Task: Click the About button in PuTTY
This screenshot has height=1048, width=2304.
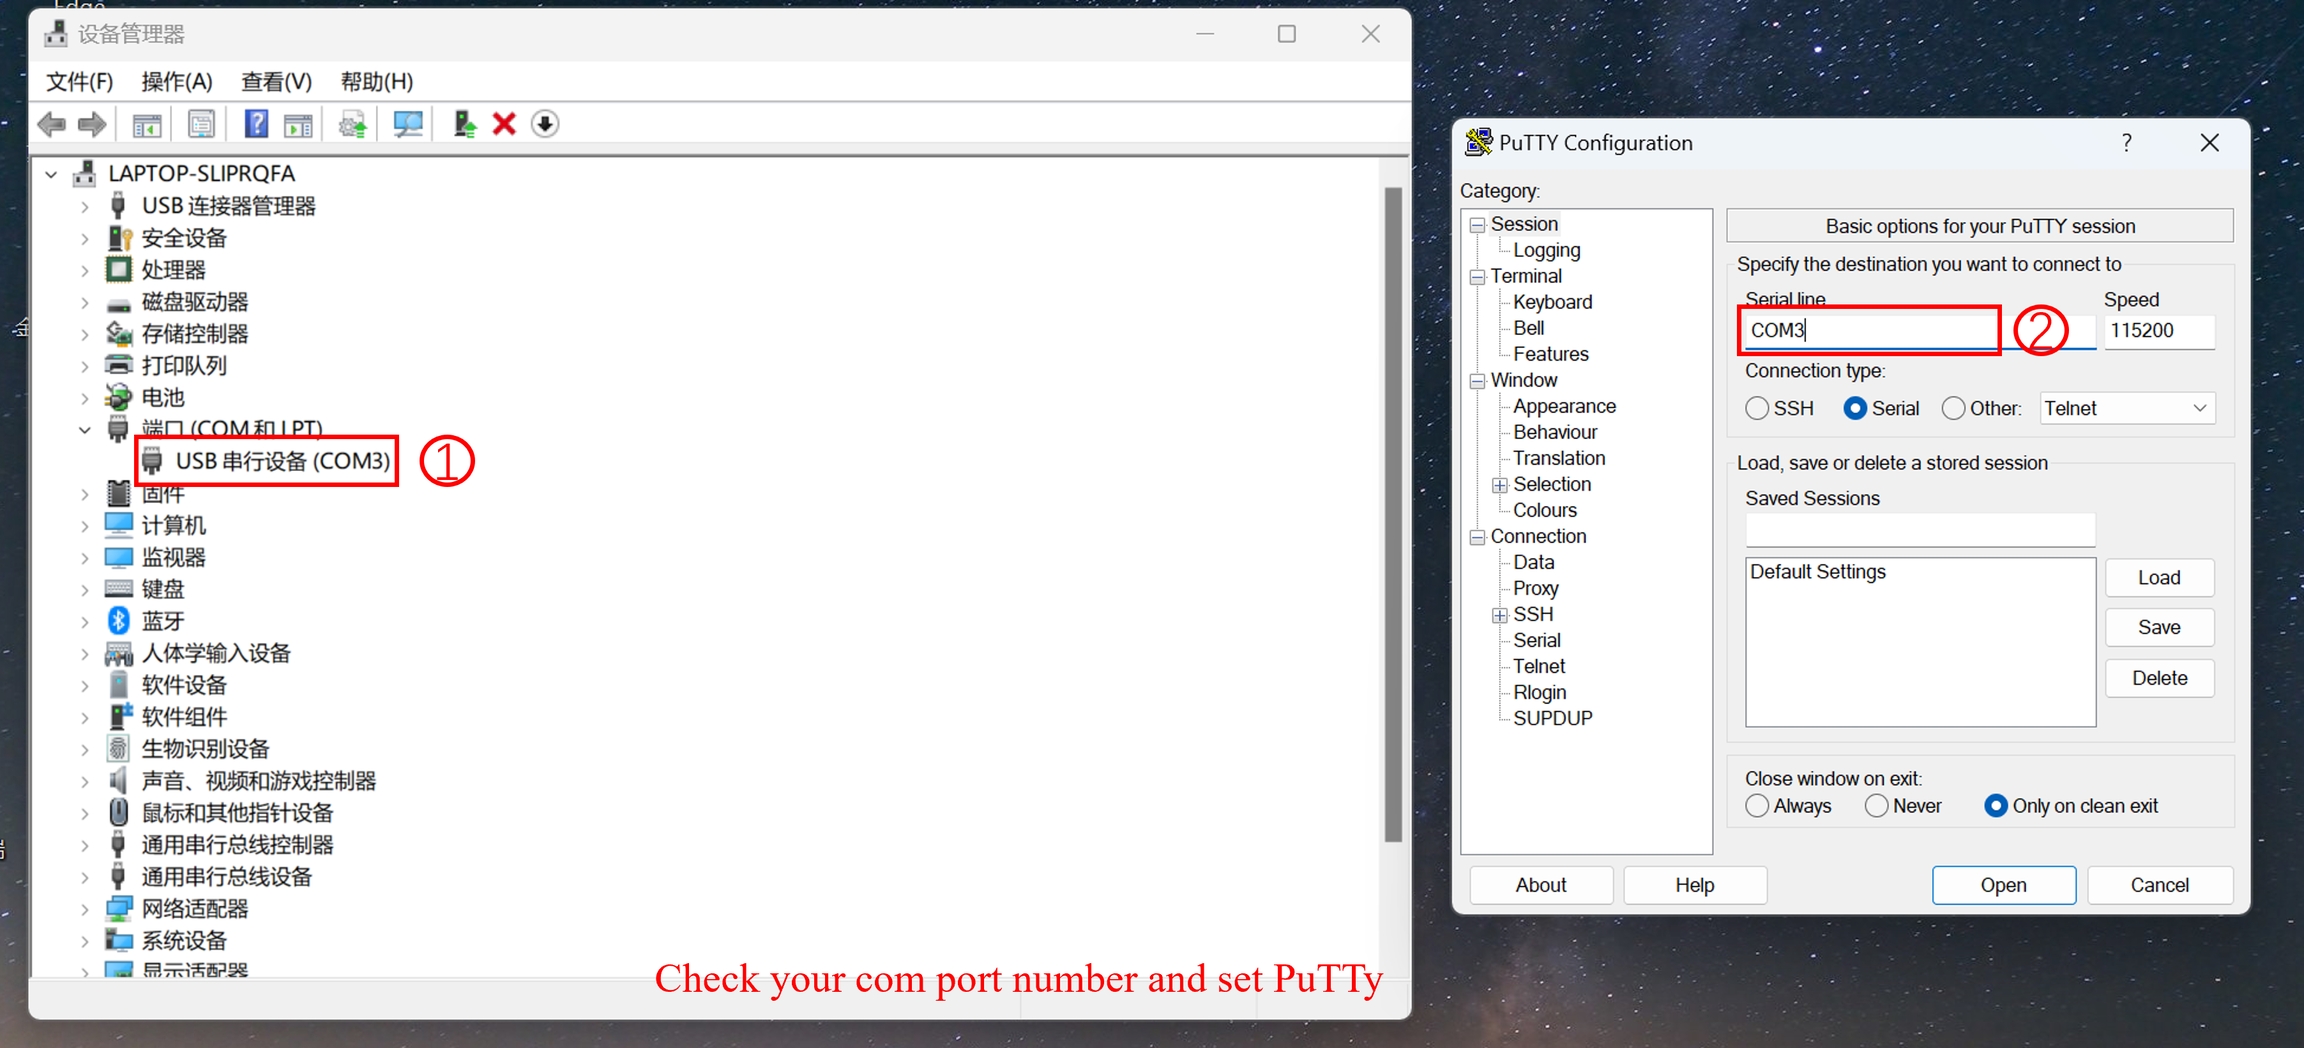Action: [1541, 885]
